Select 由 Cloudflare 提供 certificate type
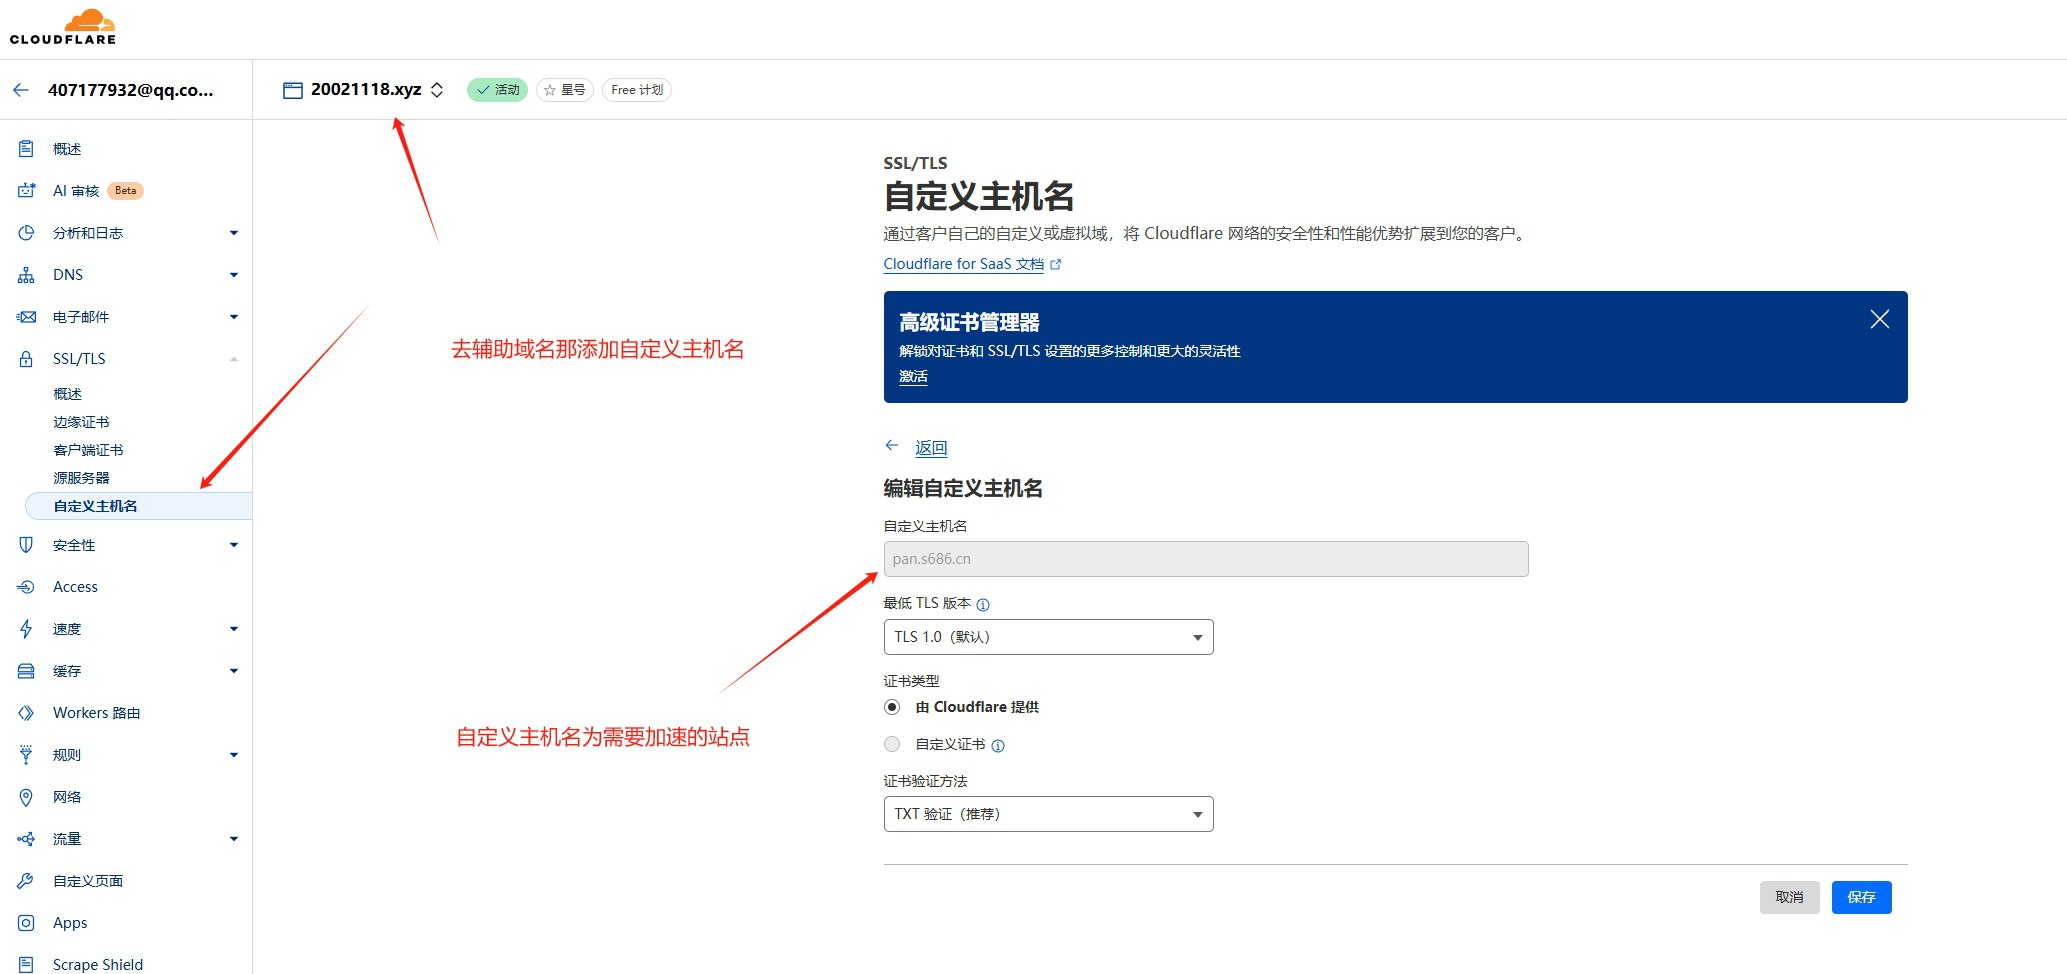Viewport: 2067px width, 974px height. click(x=891, y=706)
